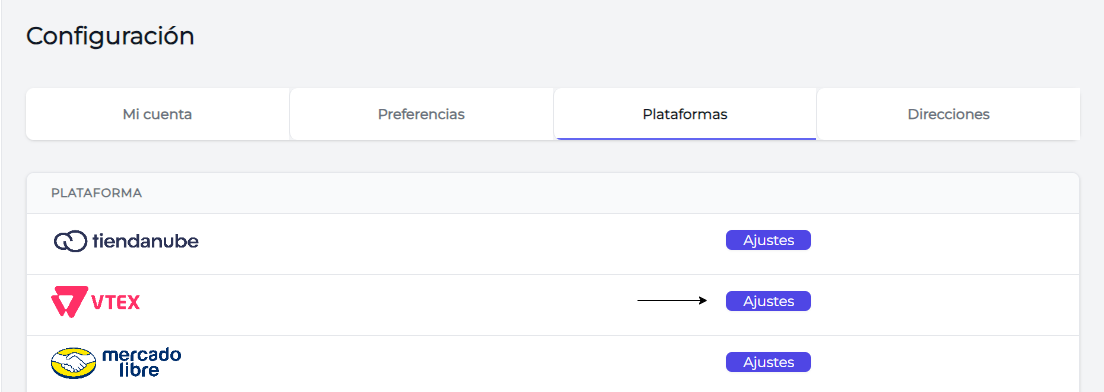Click the pink VTEX wordmark letters
This screenshot has height=392, width=1104.
pyautogui.click(x=116, y=303)
